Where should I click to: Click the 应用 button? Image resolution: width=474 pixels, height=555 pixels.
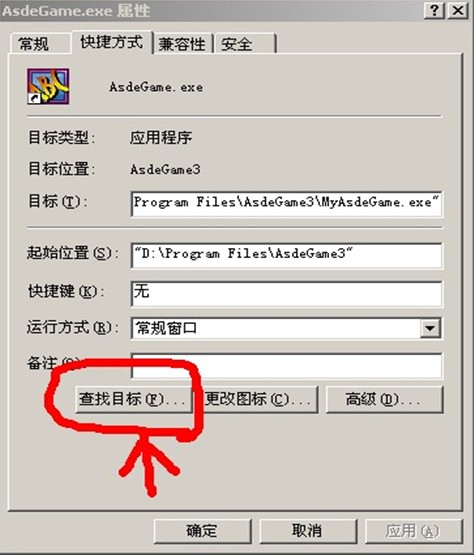coord(414,531)
